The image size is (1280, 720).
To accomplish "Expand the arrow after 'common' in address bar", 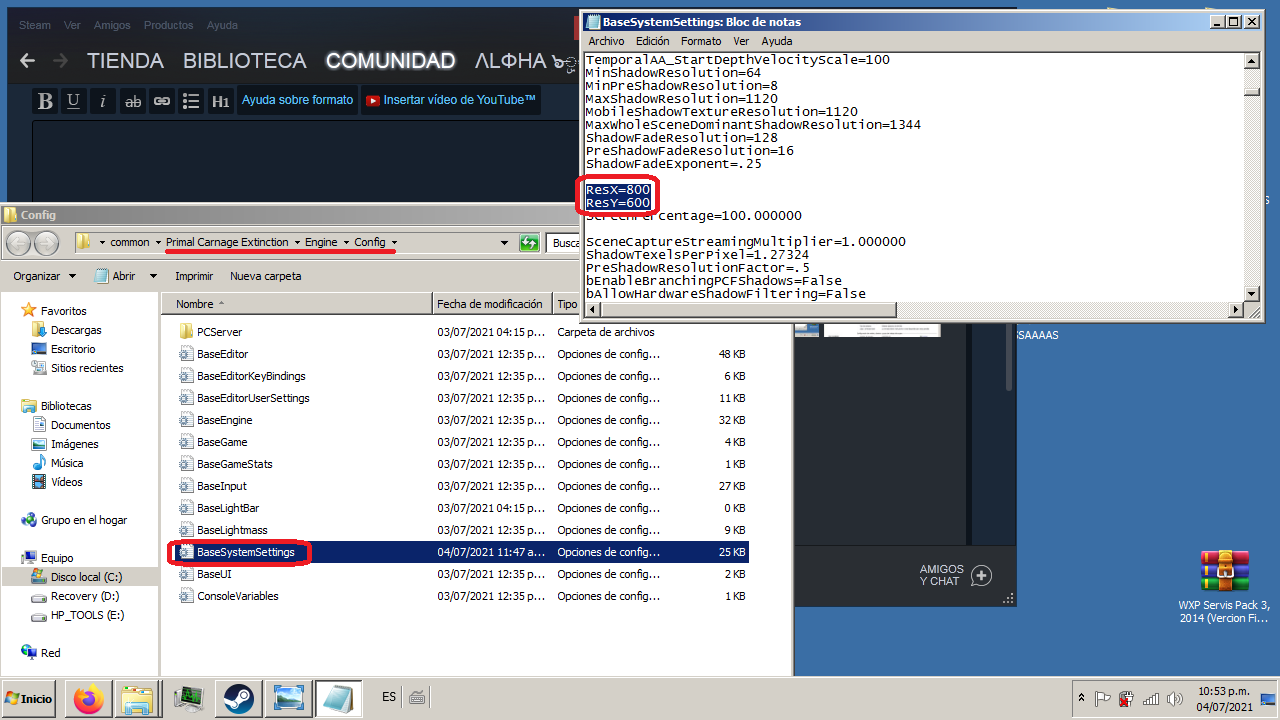I will [158, 242].
